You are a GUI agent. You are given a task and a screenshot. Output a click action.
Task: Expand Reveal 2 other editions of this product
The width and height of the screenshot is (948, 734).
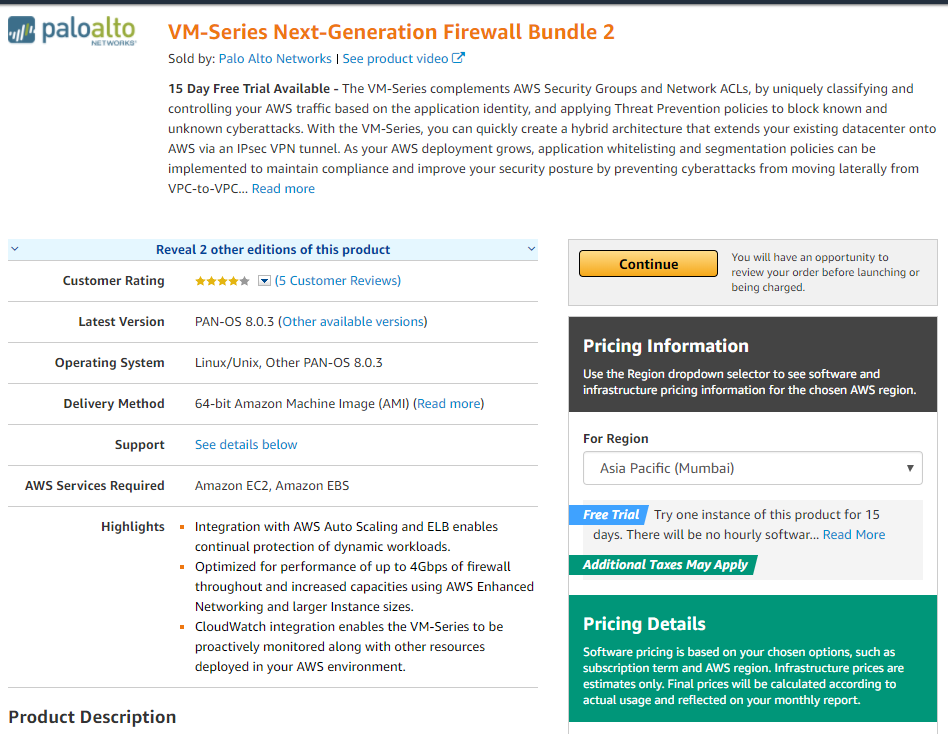pos(273,249)
